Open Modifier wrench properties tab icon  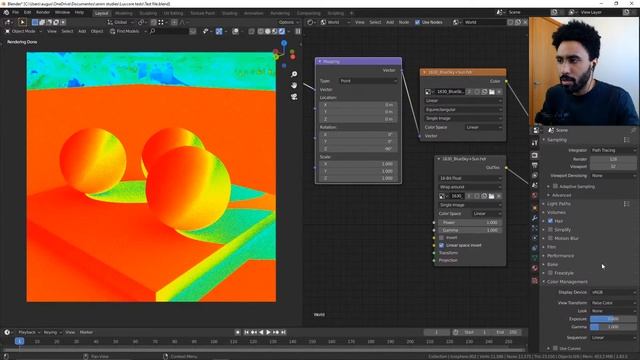tap(535, 218)
